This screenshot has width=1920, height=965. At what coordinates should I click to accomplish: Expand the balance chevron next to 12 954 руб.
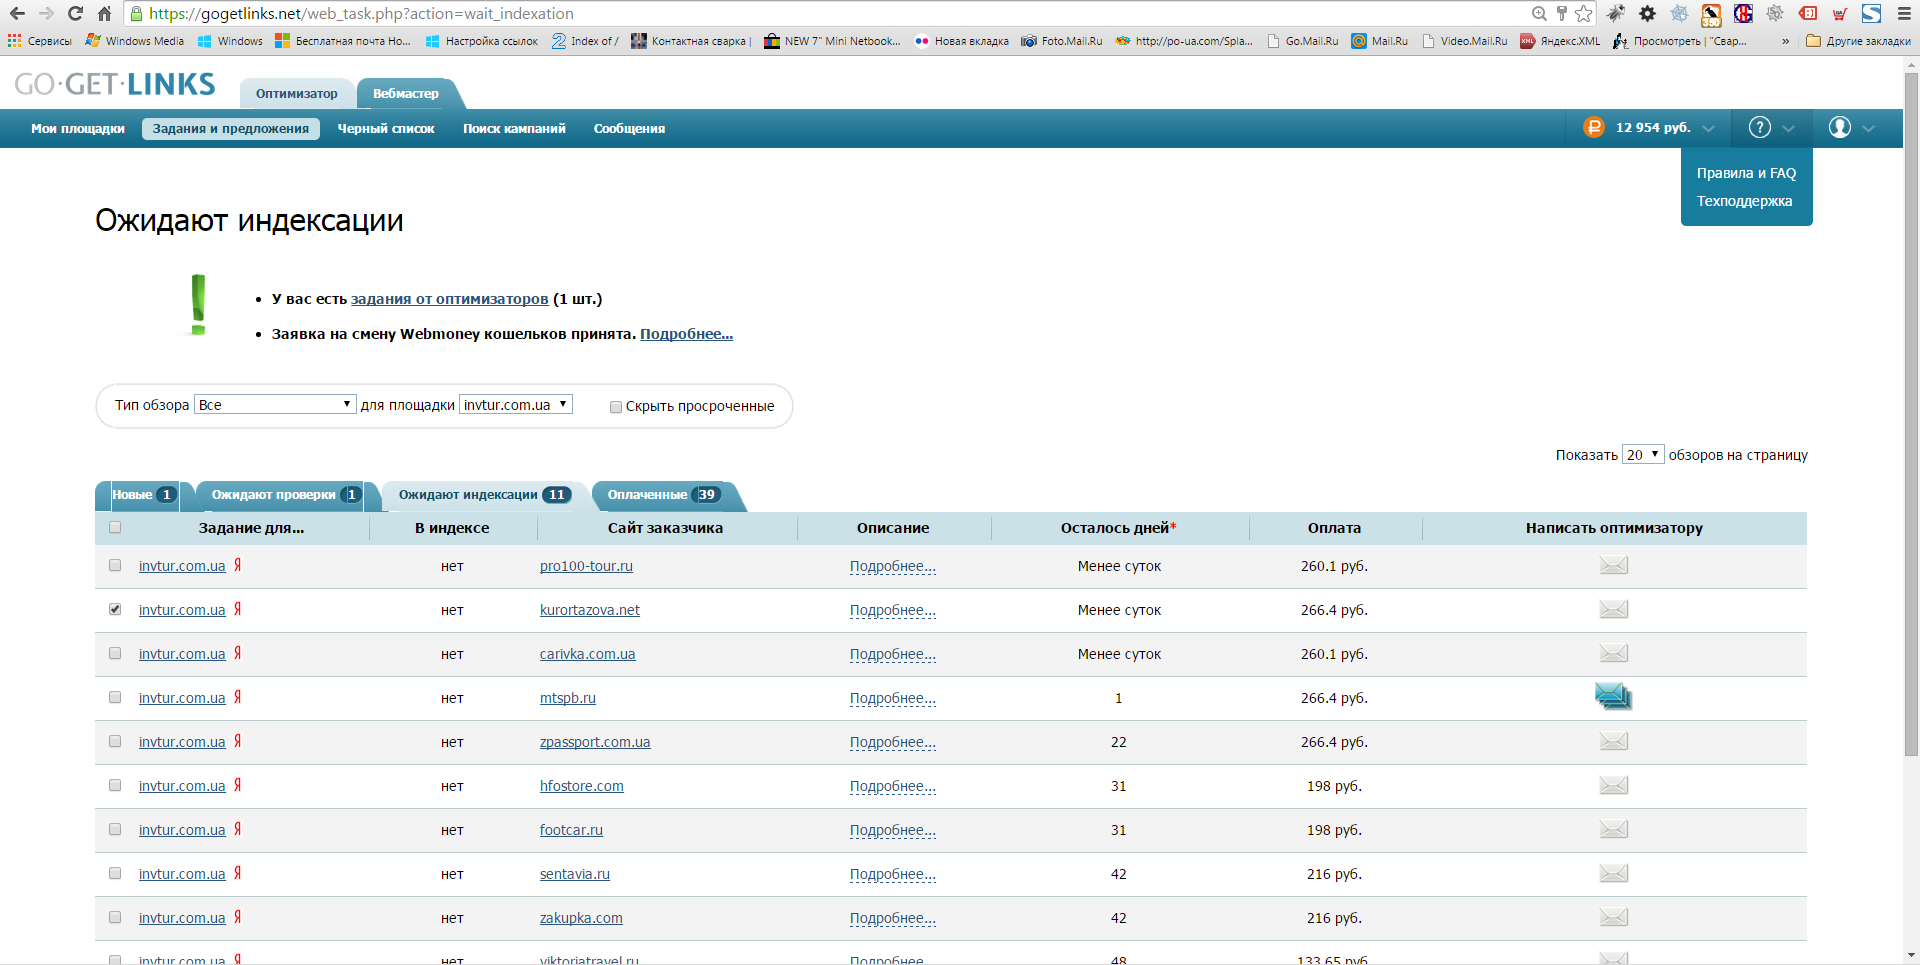point(1709,128)
